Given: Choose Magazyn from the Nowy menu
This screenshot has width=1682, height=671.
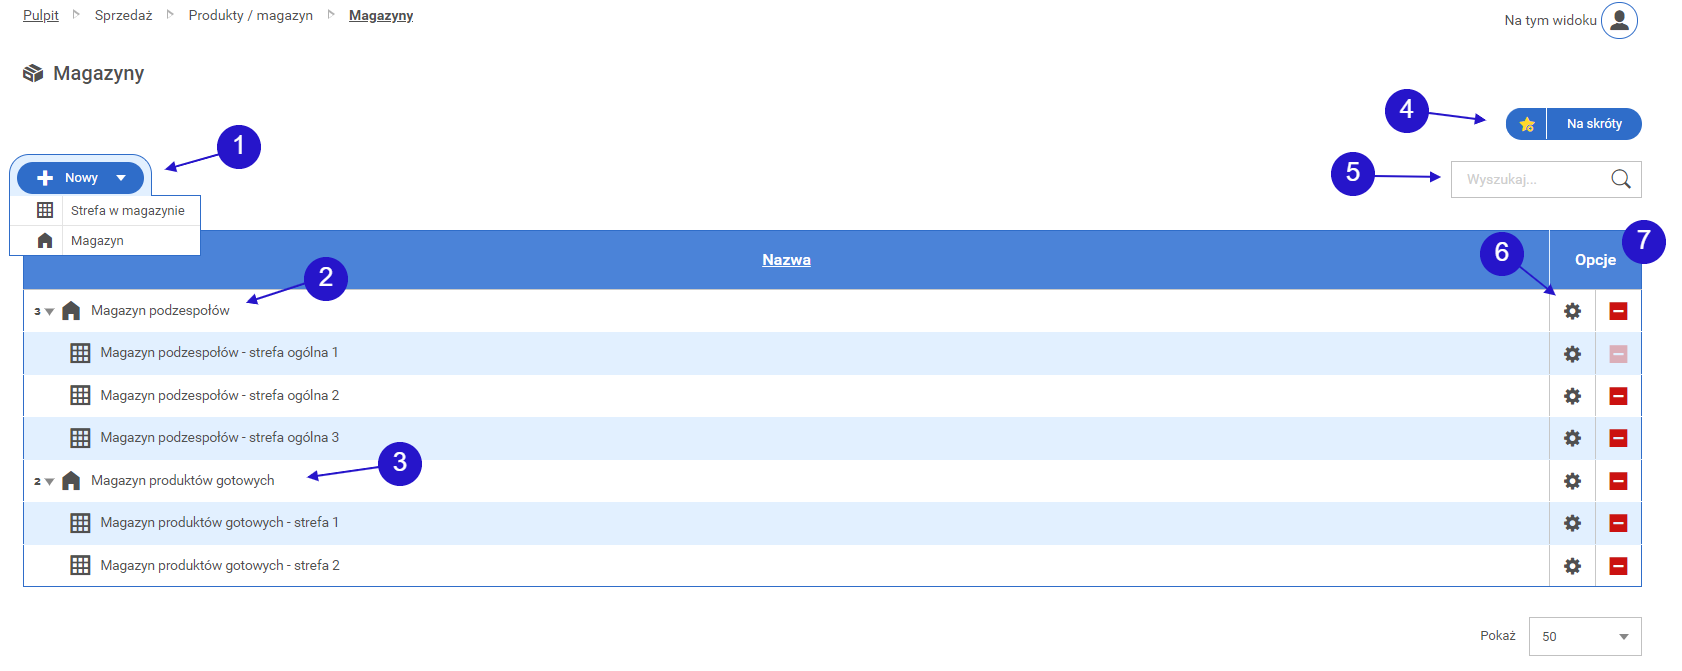Looking at the screenshot, I should pos(97,241).
